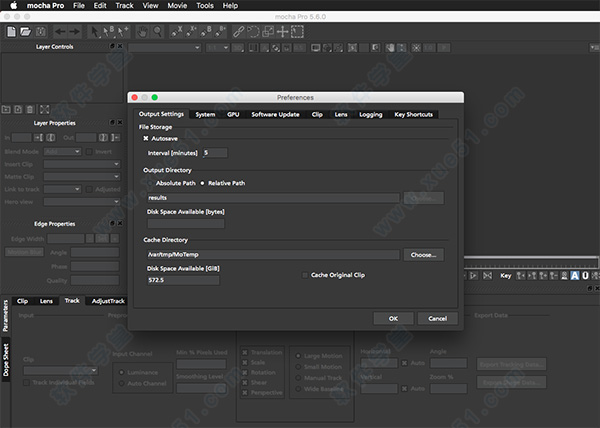Click the New Project document icon
The image size is (600, 428).
point(11,32)
